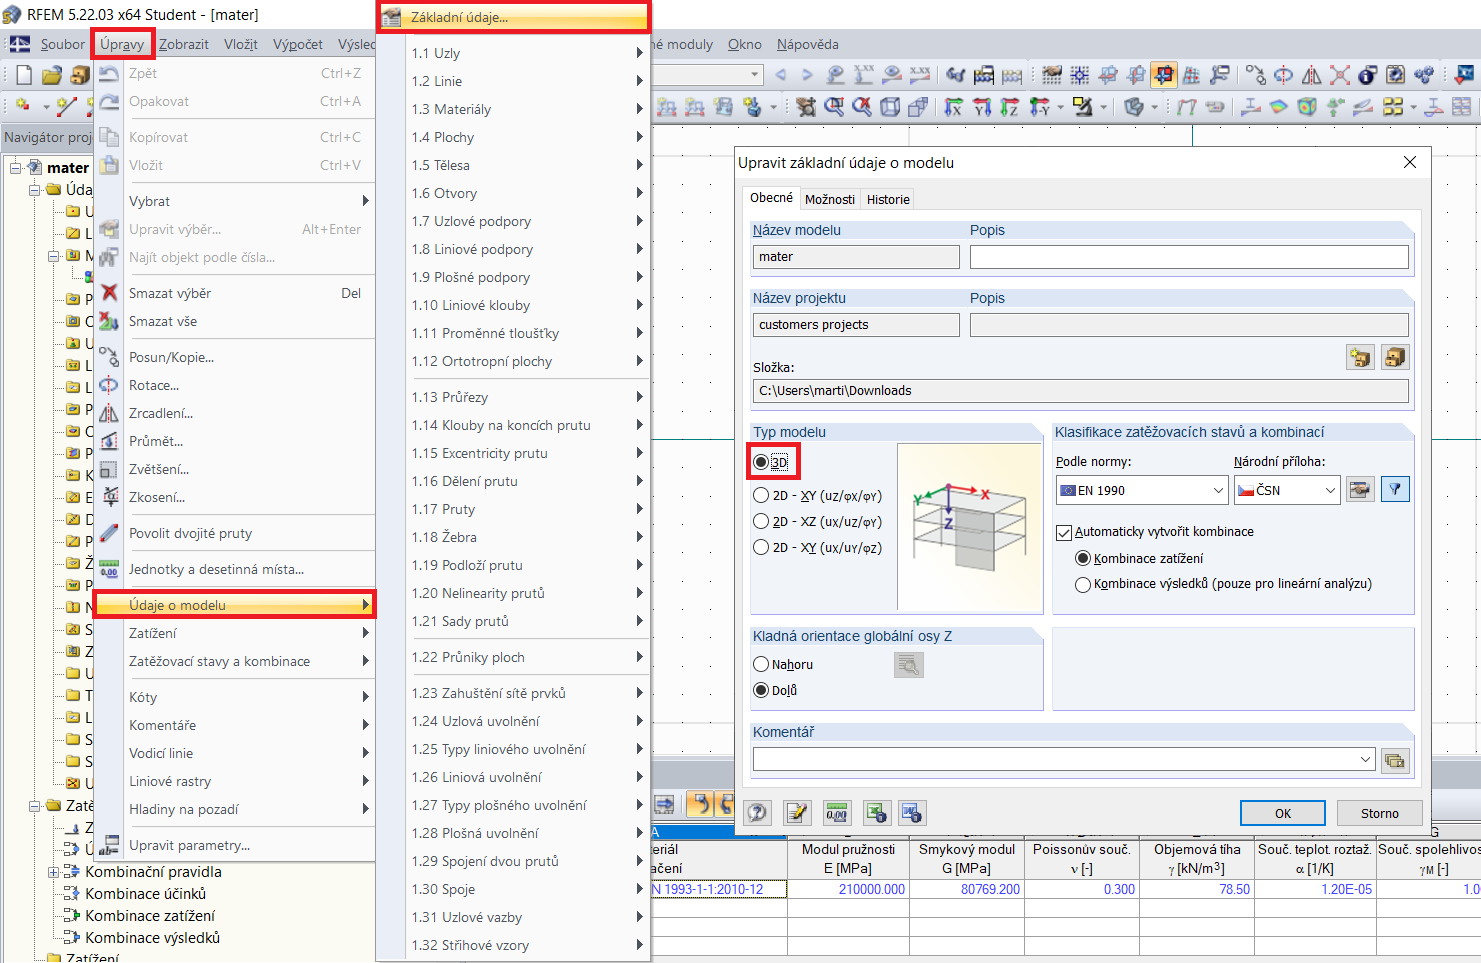Open the Komentář dropdown arrow
Screen dimensions: 1481x963
(x=1366, y=760)
